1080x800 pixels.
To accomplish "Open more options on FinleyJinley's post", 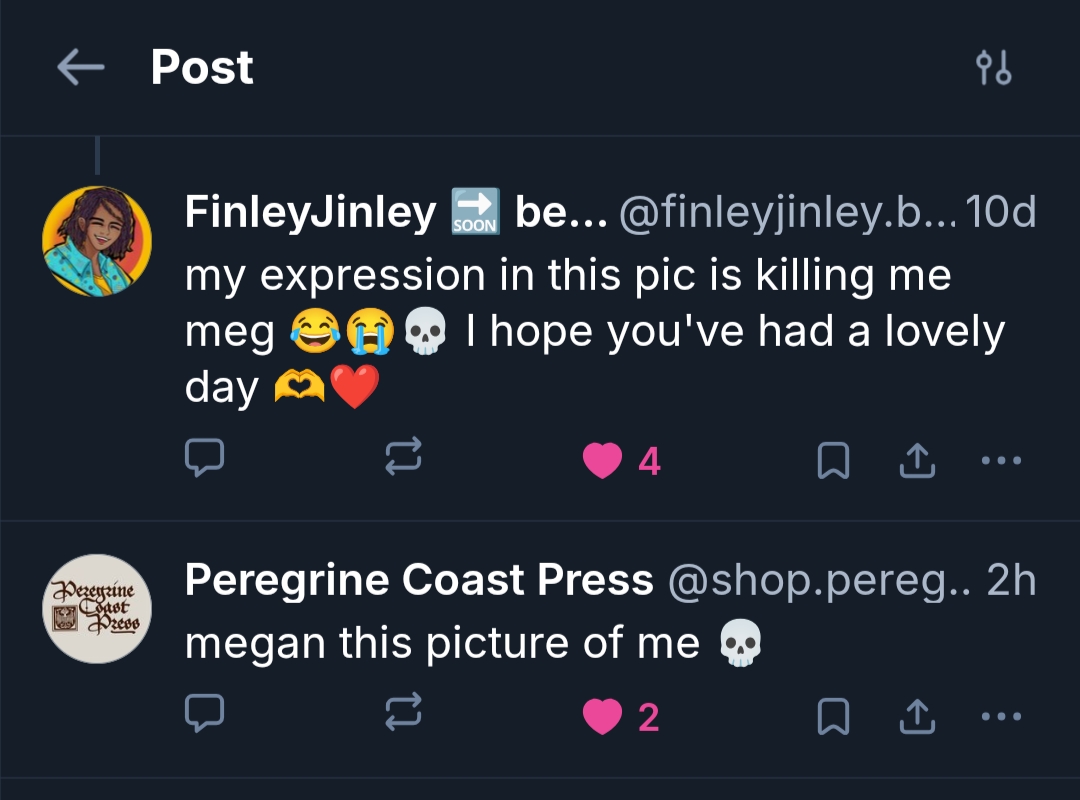I will [1001, 461].
